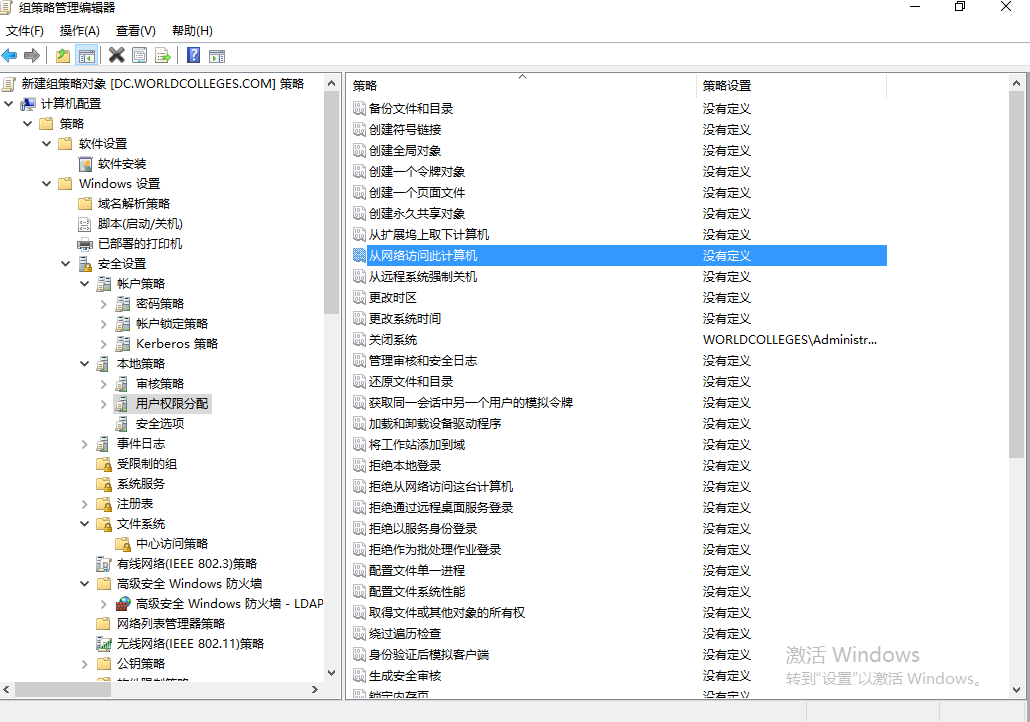
Task: Click the policy icon beside 备份文件和目录
Action: (359, 108)
